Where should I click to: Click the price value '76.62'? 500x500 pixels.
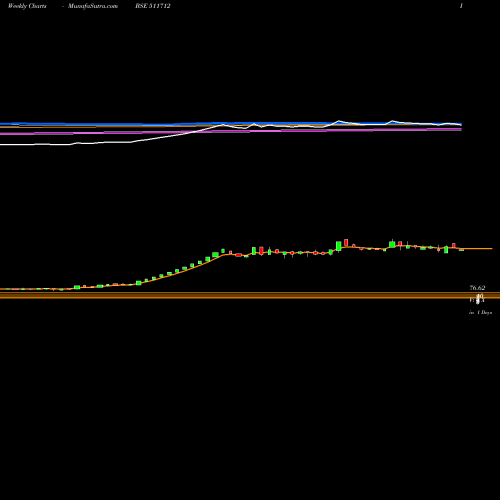click(477, 288)
